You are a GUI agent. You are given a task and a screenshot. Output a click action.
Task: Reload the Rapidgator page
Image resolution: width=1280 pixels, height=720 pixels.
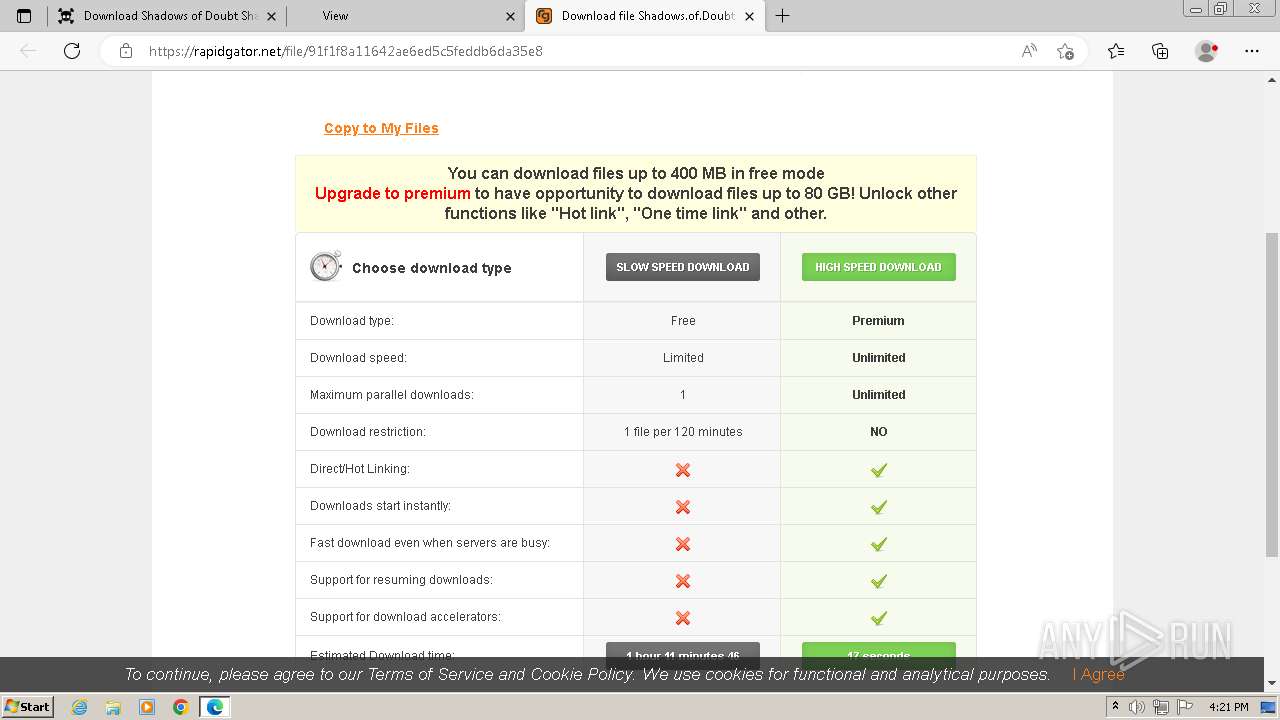(72, 51)
